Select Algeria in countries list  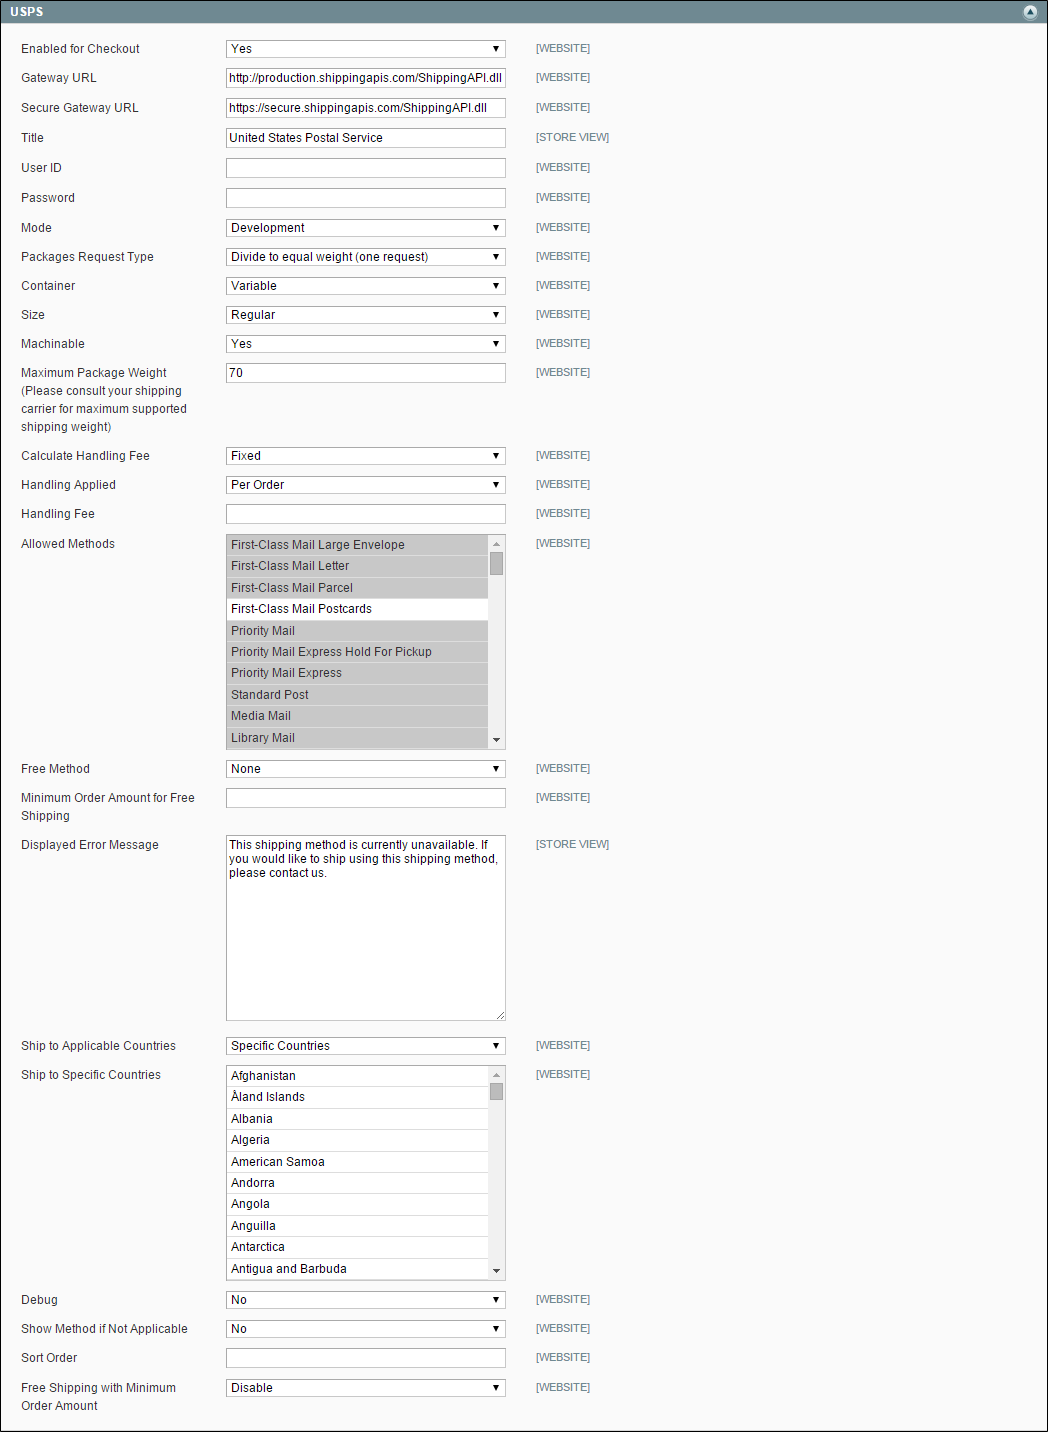click(x=358, y=1140)
